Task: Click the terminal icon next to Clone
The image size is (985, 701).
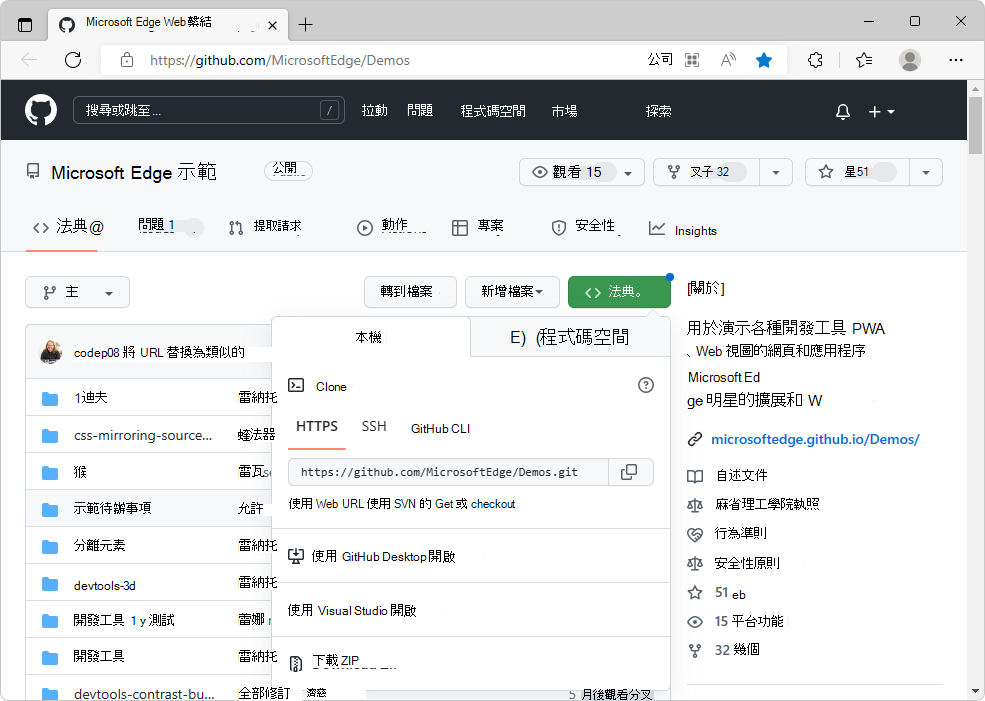Action: [x=296, y=386]
